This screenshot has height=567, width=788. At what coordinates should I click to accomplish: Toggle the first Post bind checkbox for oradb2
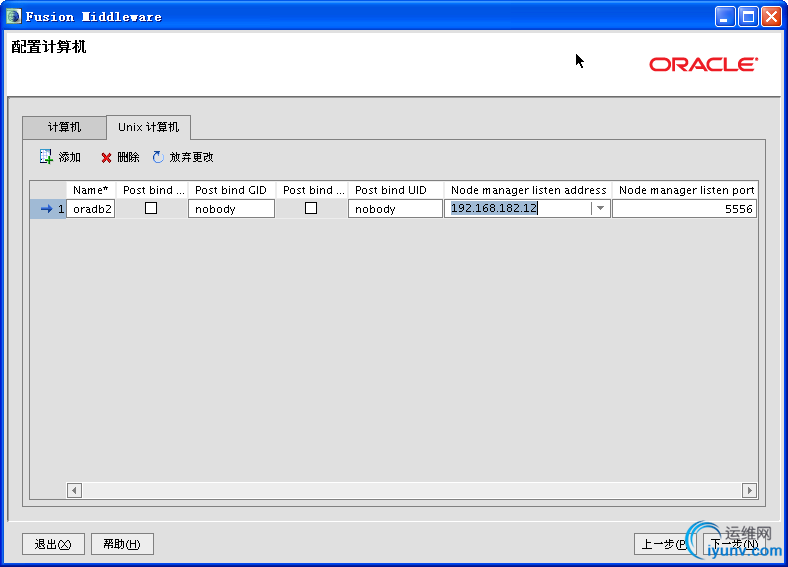[151, 208]
